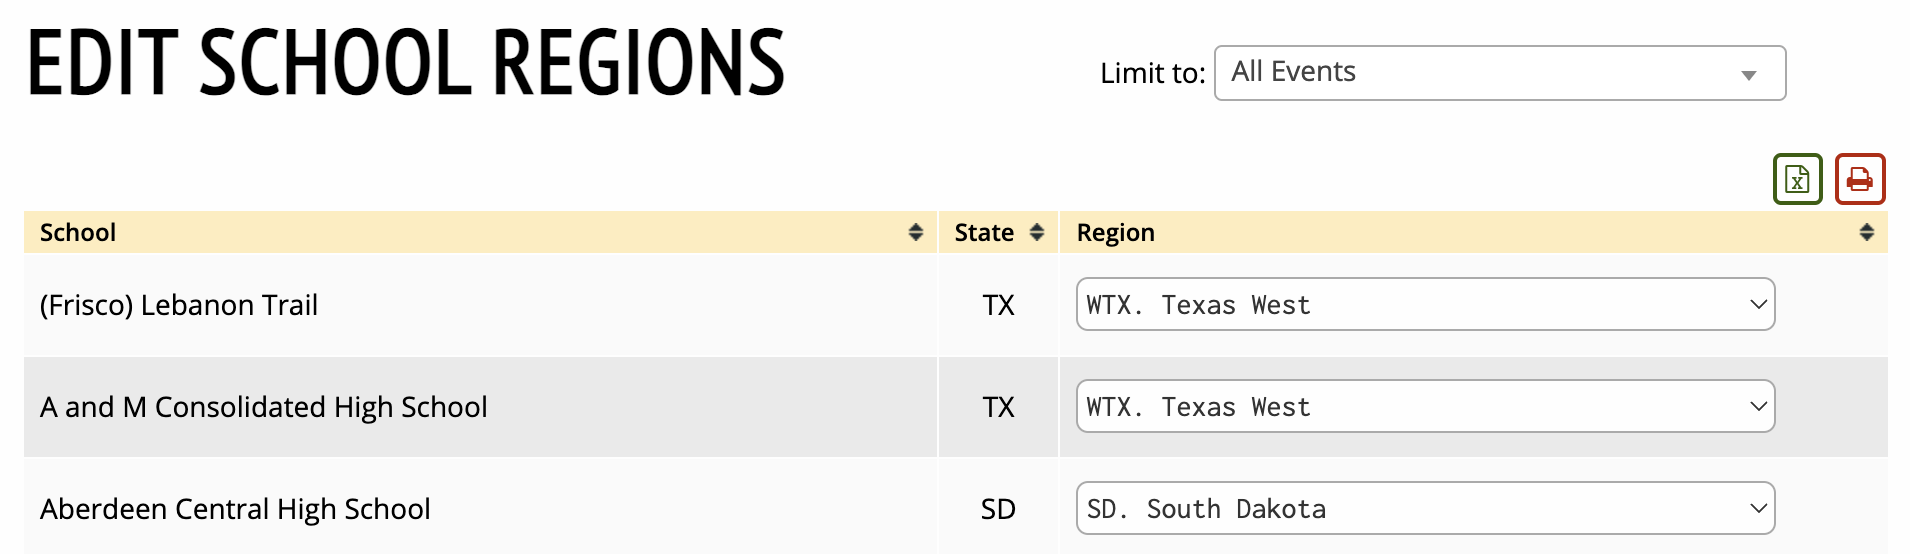Click TX state cell for Lebanon Trail
This screenshot has width=1910, height=554.
[998, 305]
